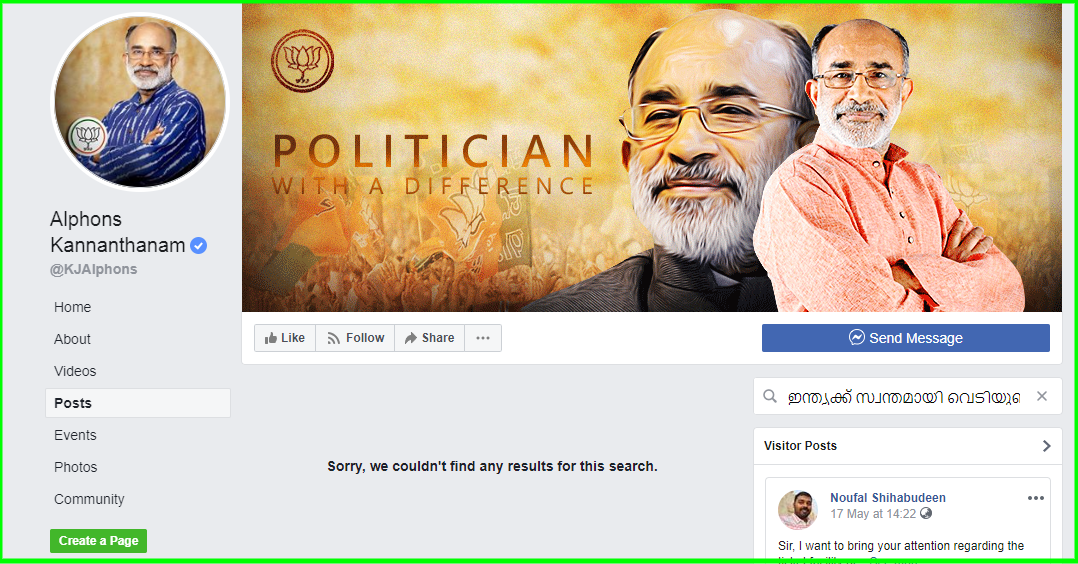The height and width of the screenshot is (564, 1078).
Task: Open Noufal Shihabudeen's profile name link
Action: (888, 497)
